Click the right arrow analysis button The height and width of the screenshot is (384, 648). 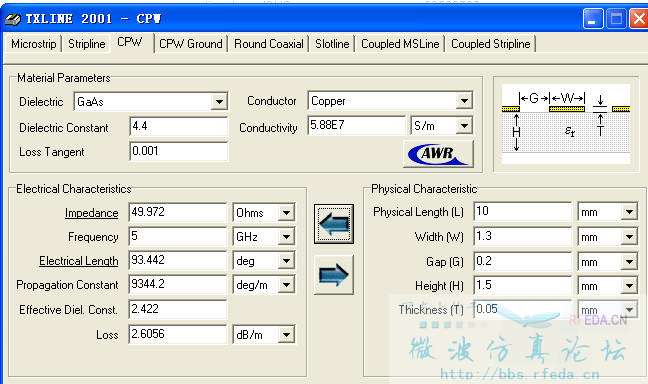(x=334, y=274)
